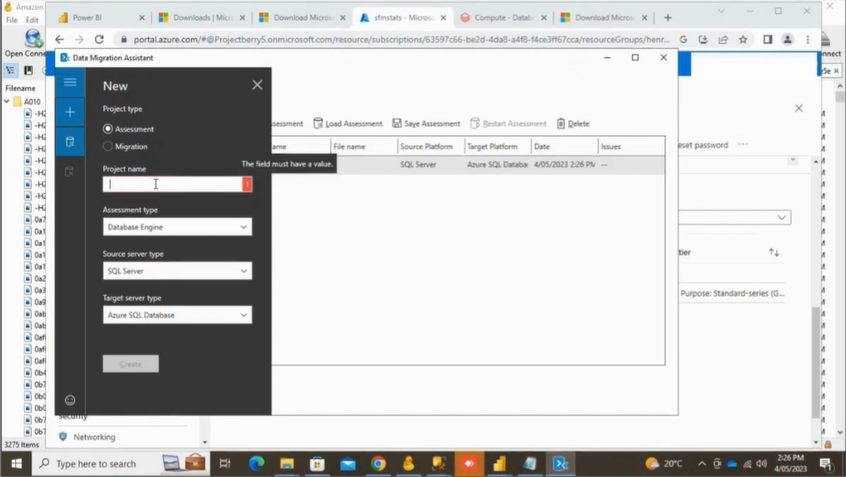
Task: Collapse the A010 folder tree node
Action: 6,101
